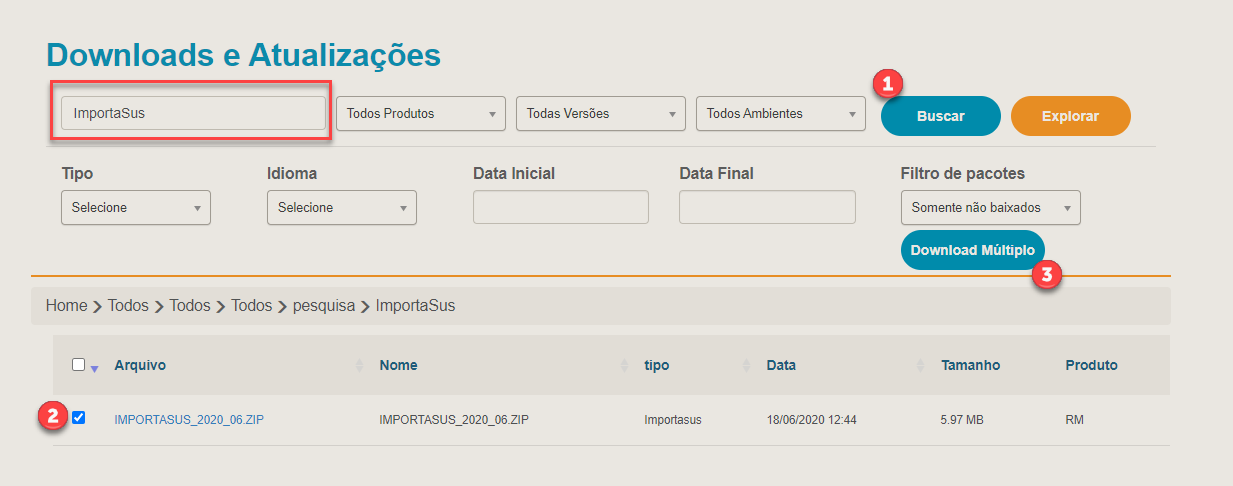Focus the Data Final date field
1233x486 pixels.
[x=767, y=207]
